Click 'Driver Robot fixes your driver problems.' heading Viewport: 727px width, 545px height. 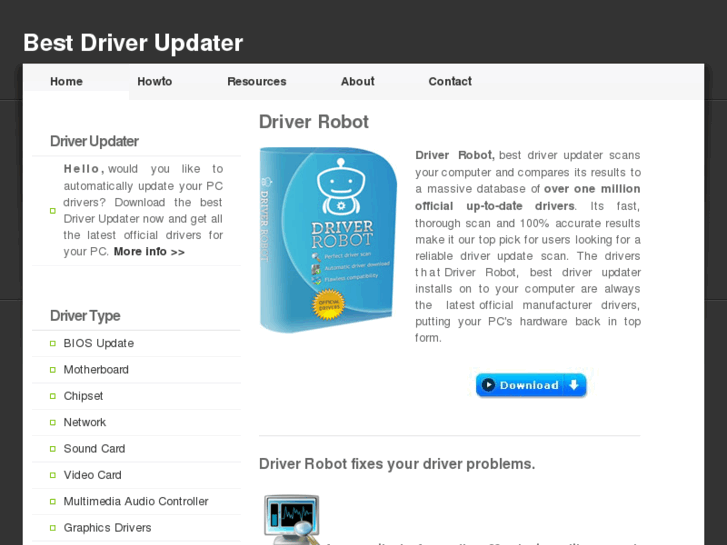[397, 464]
